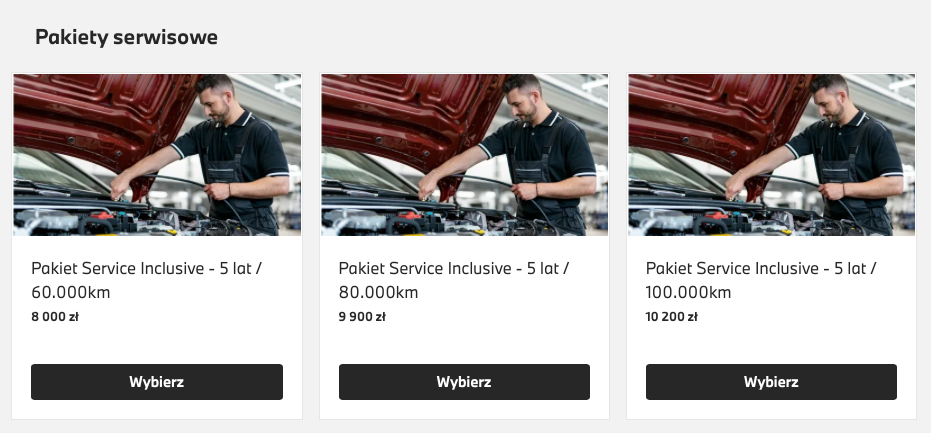Choose the 60.000km package with Wybierz

coord(157,382)
